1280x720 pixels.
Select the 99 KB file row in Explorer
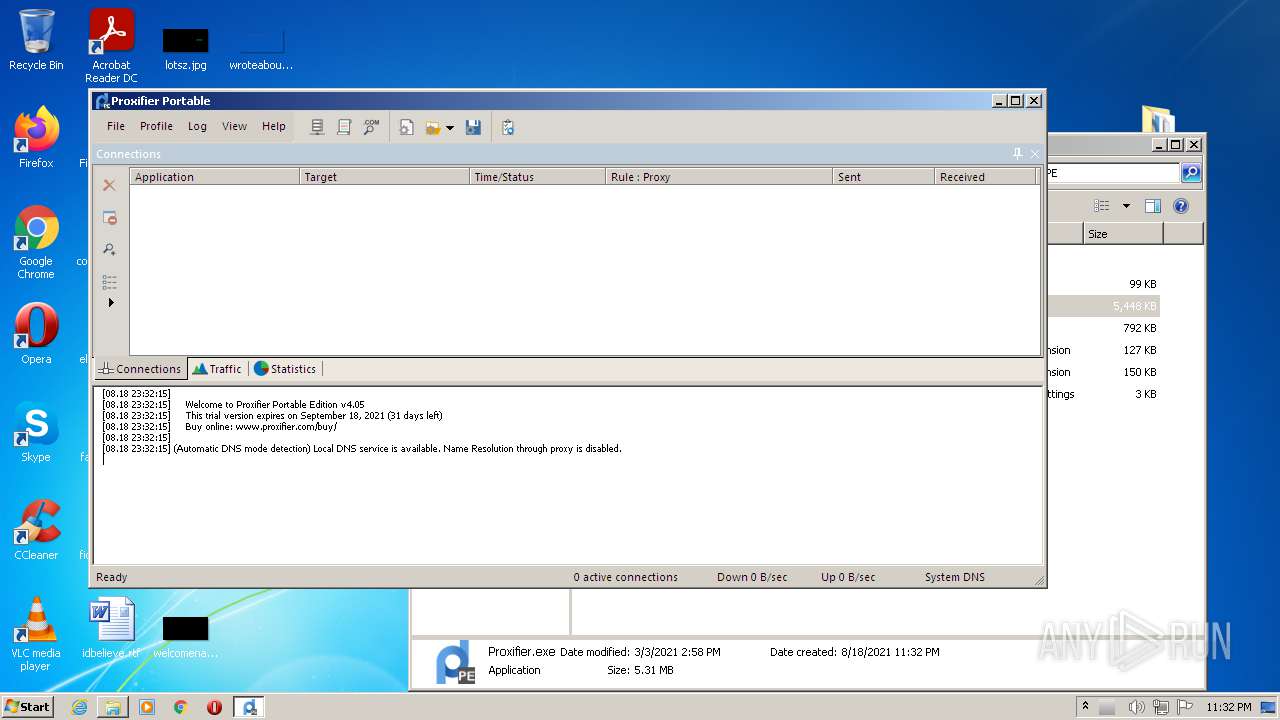click(1103, 284)
